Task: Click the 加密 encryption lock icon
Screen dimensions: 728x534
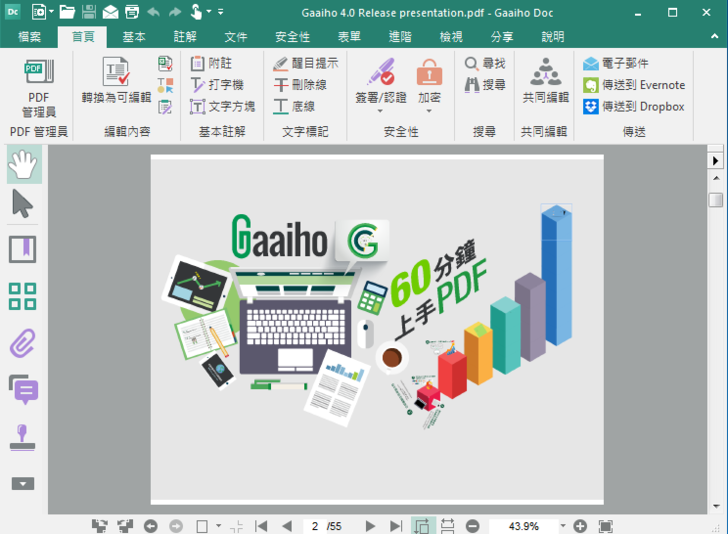Action: (x=429, y=72)
